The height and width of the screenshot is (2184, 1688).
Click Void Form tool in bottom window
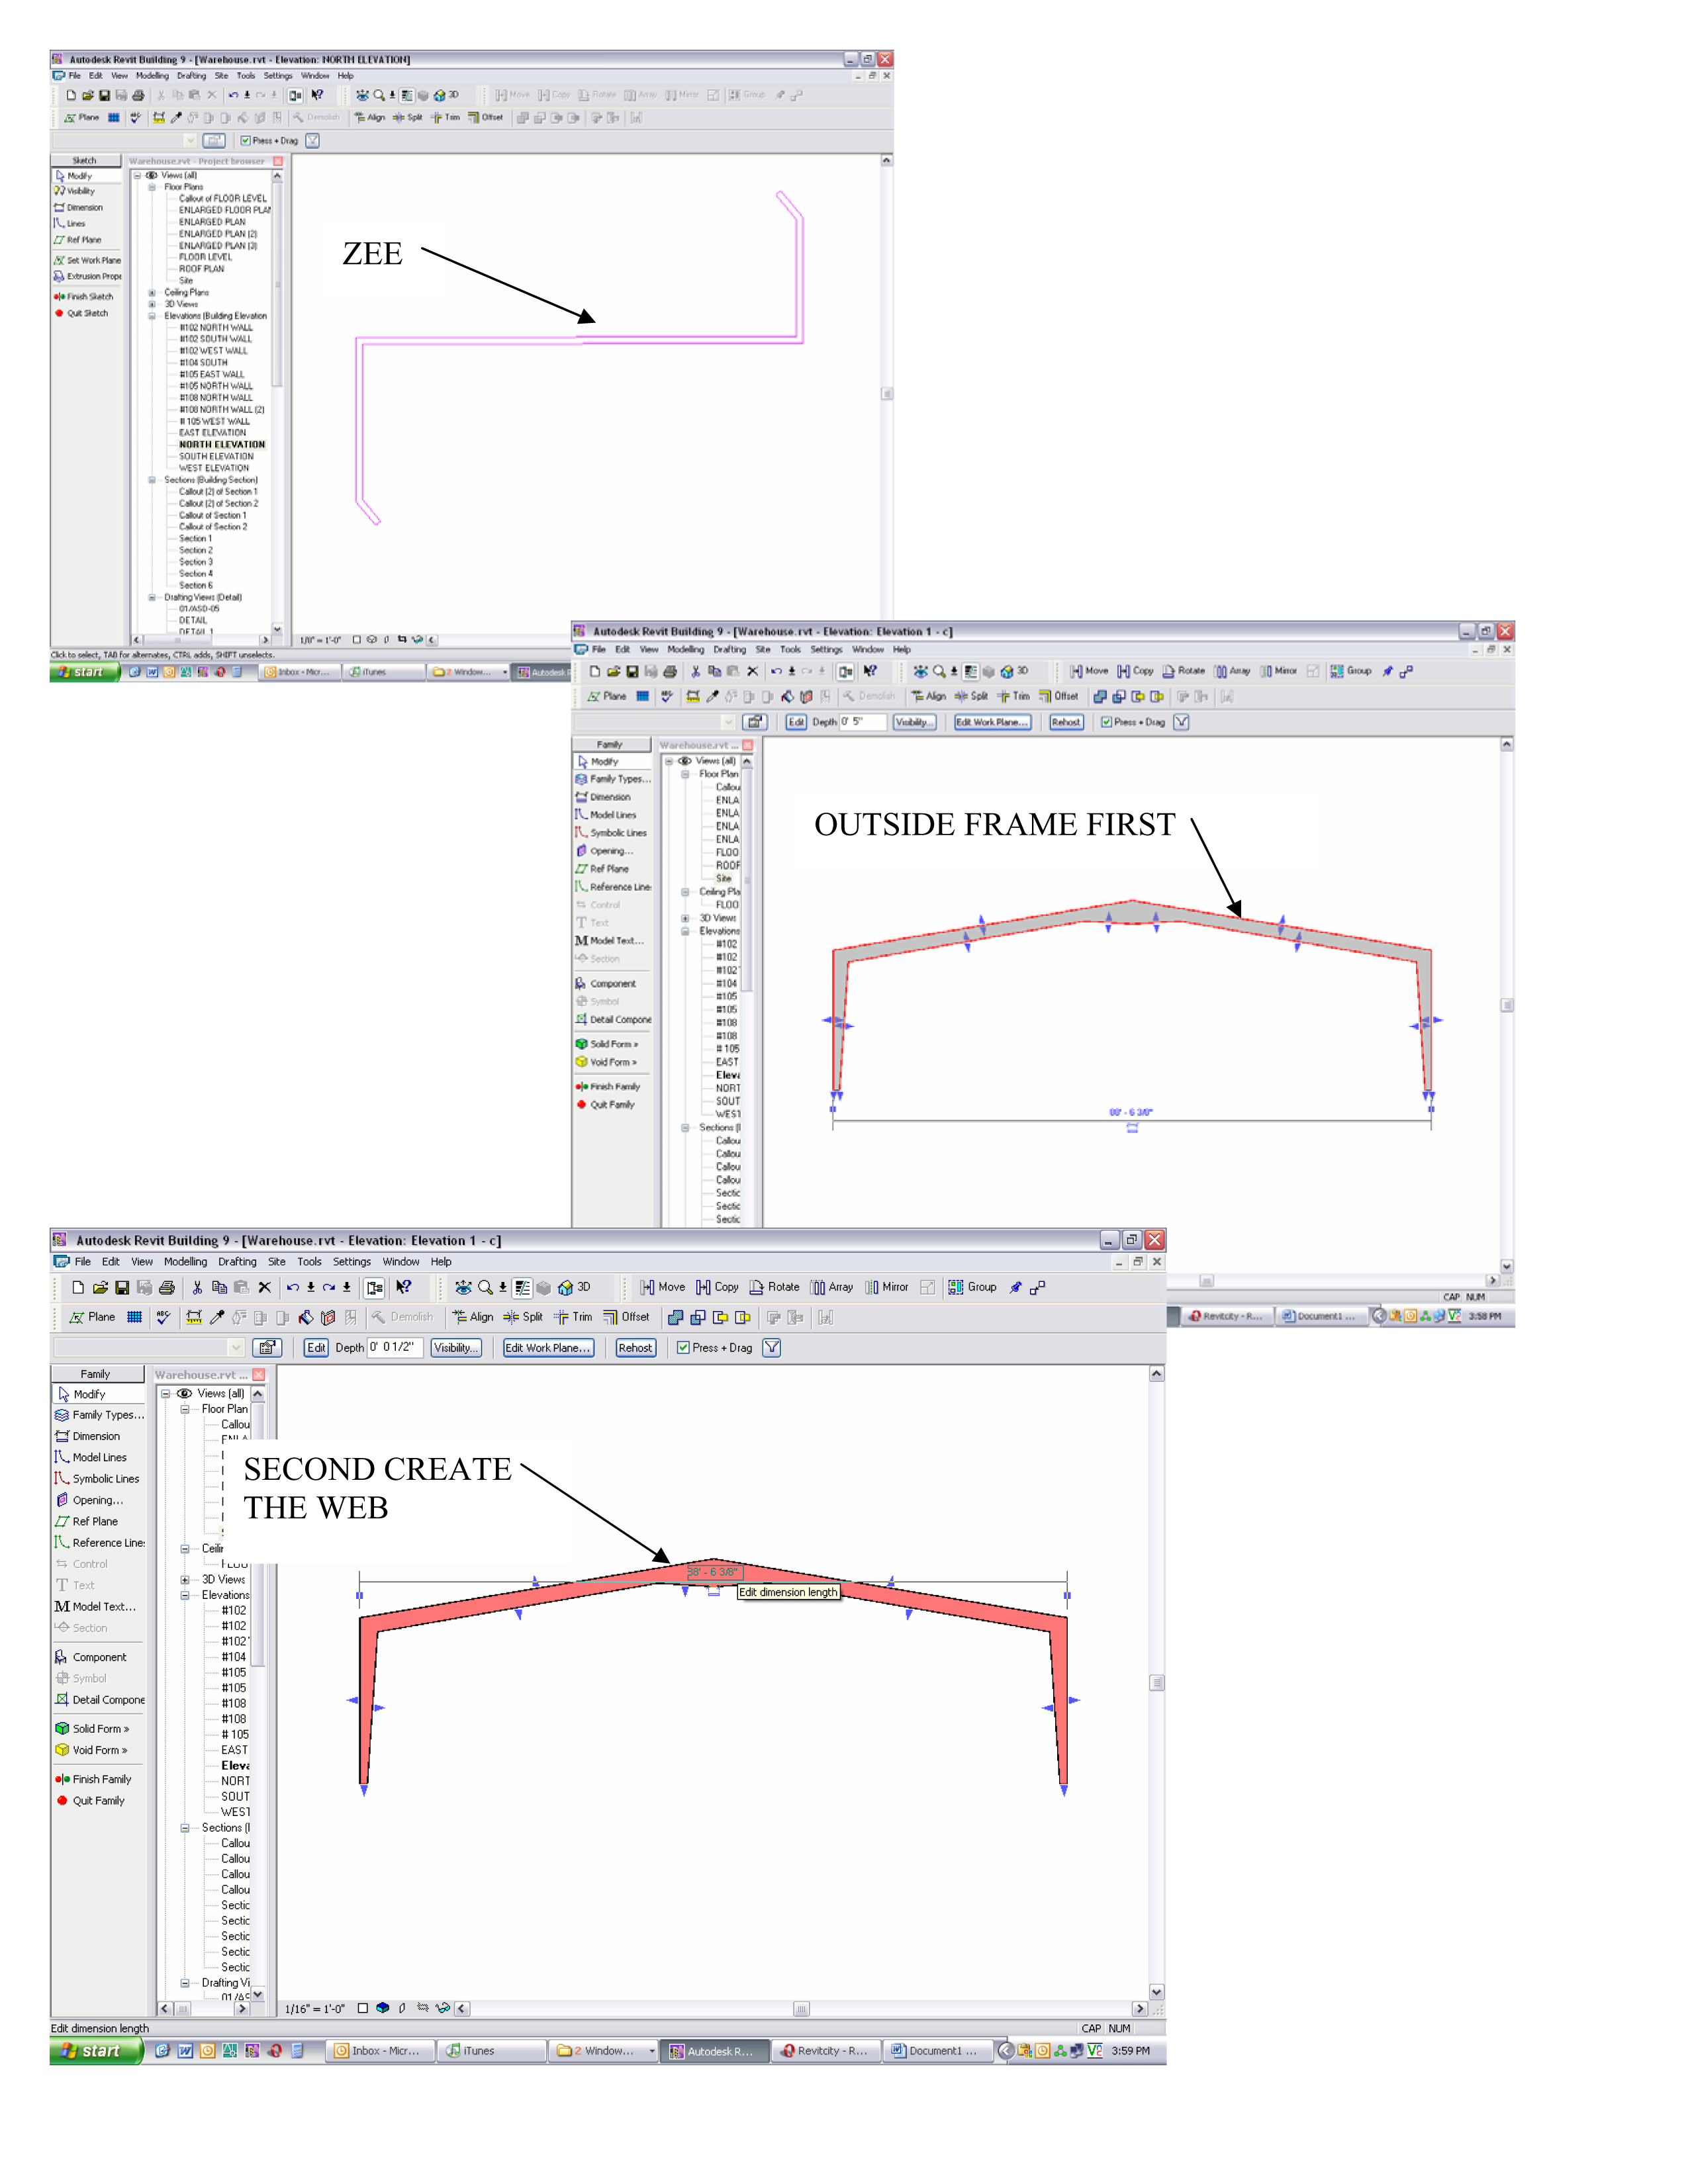(95, 1750)
